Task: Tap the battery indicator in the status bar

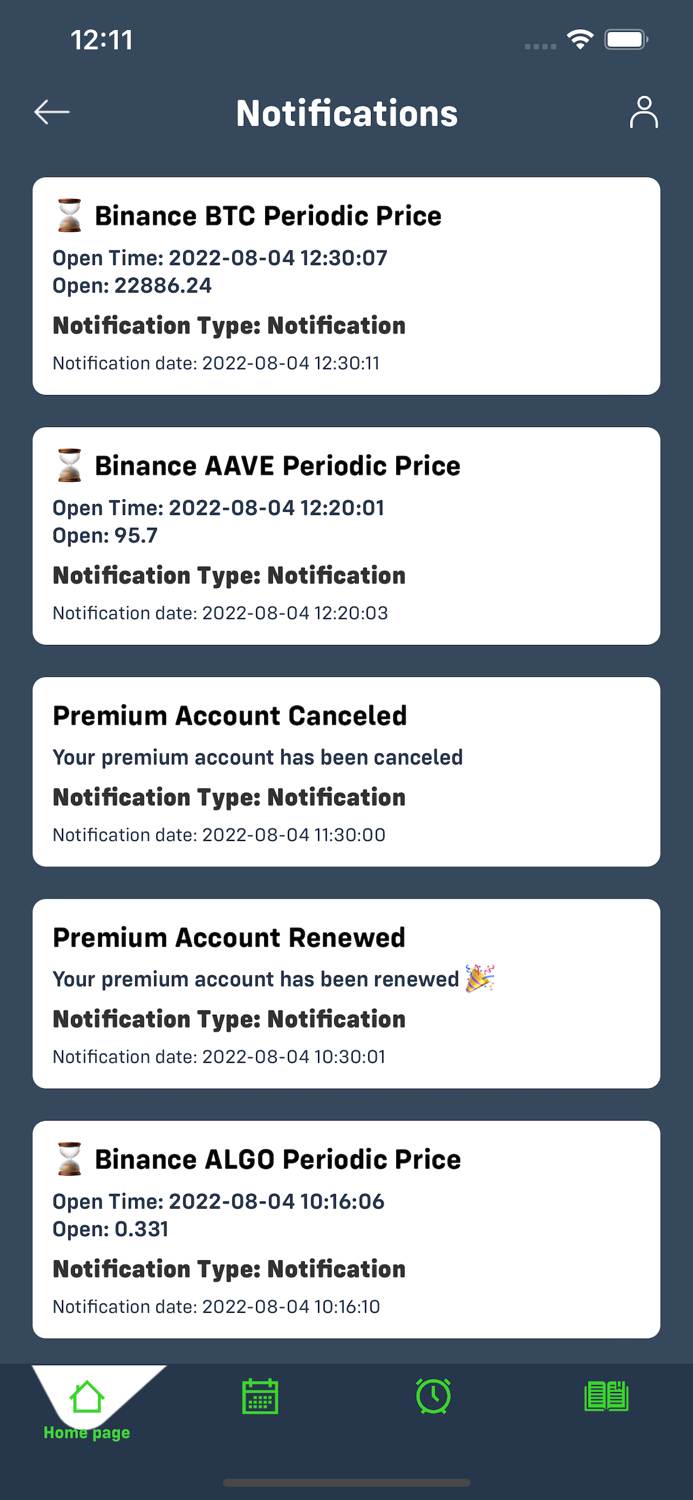Action: pyautogui.click(x=628, y=40)
